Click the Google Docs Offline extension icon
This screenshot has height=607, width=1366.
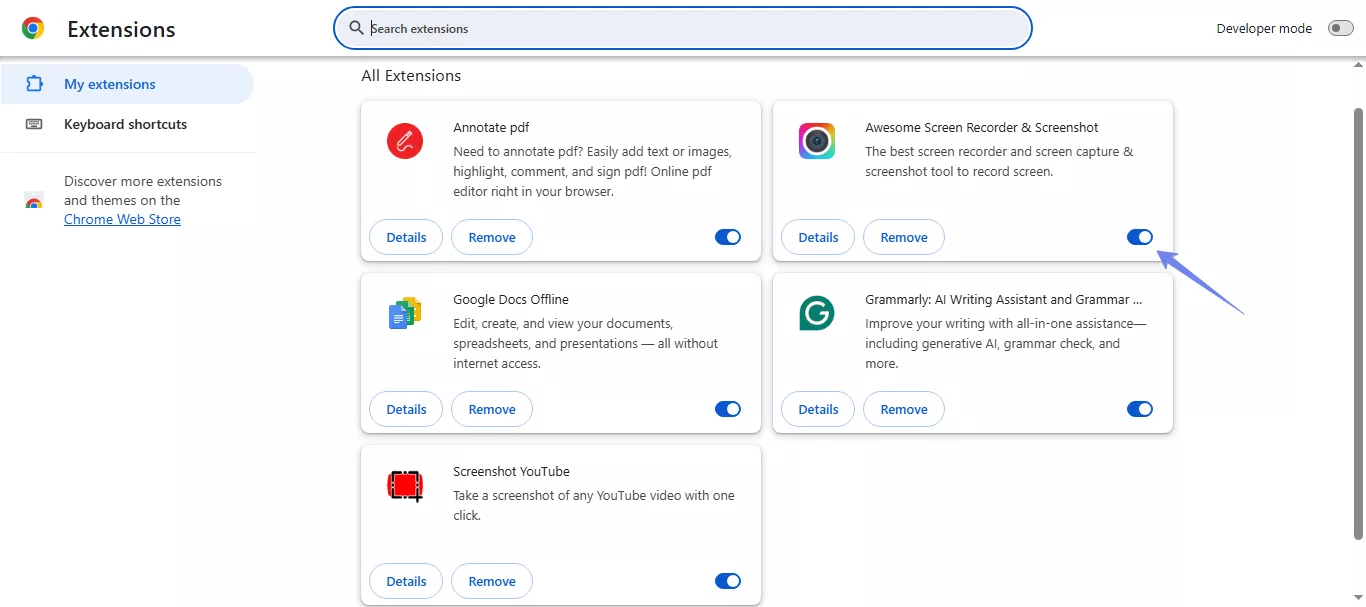[x=405, y=313]
